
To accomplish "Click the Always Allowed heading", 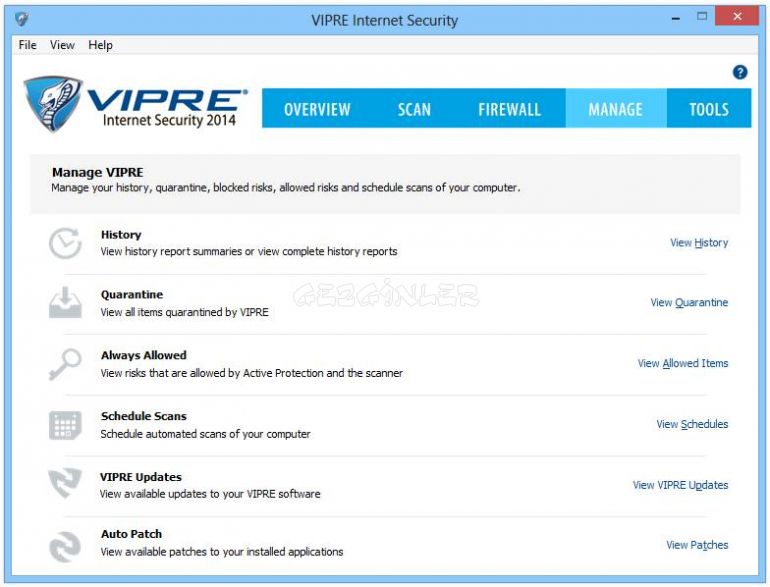I will pos(143,355).
